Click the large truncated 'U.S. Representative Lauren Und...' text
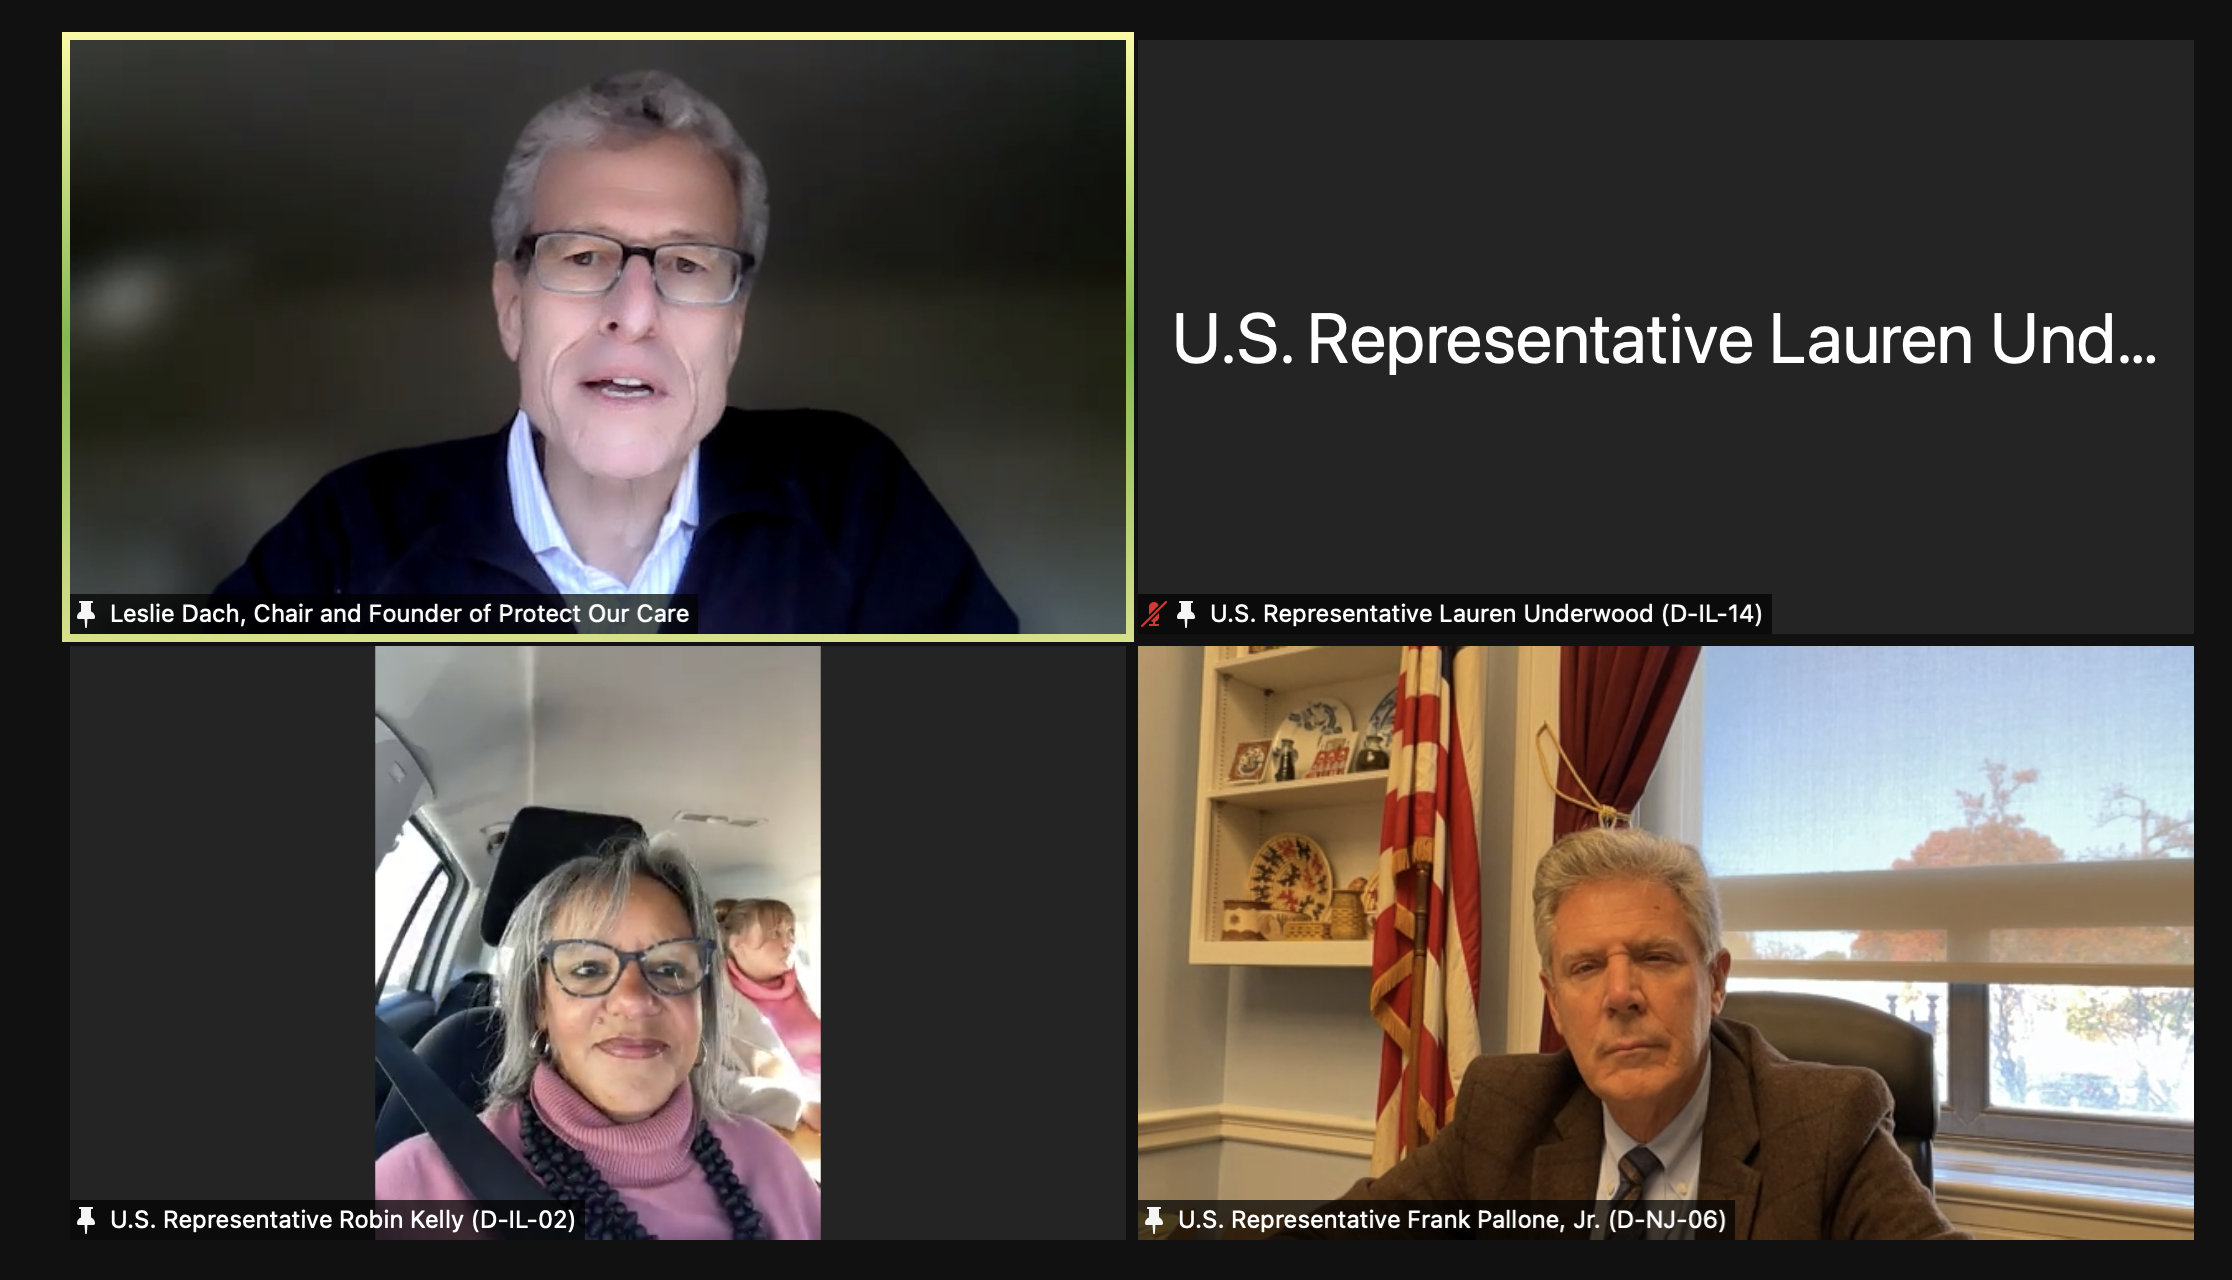 (1665, 339)
